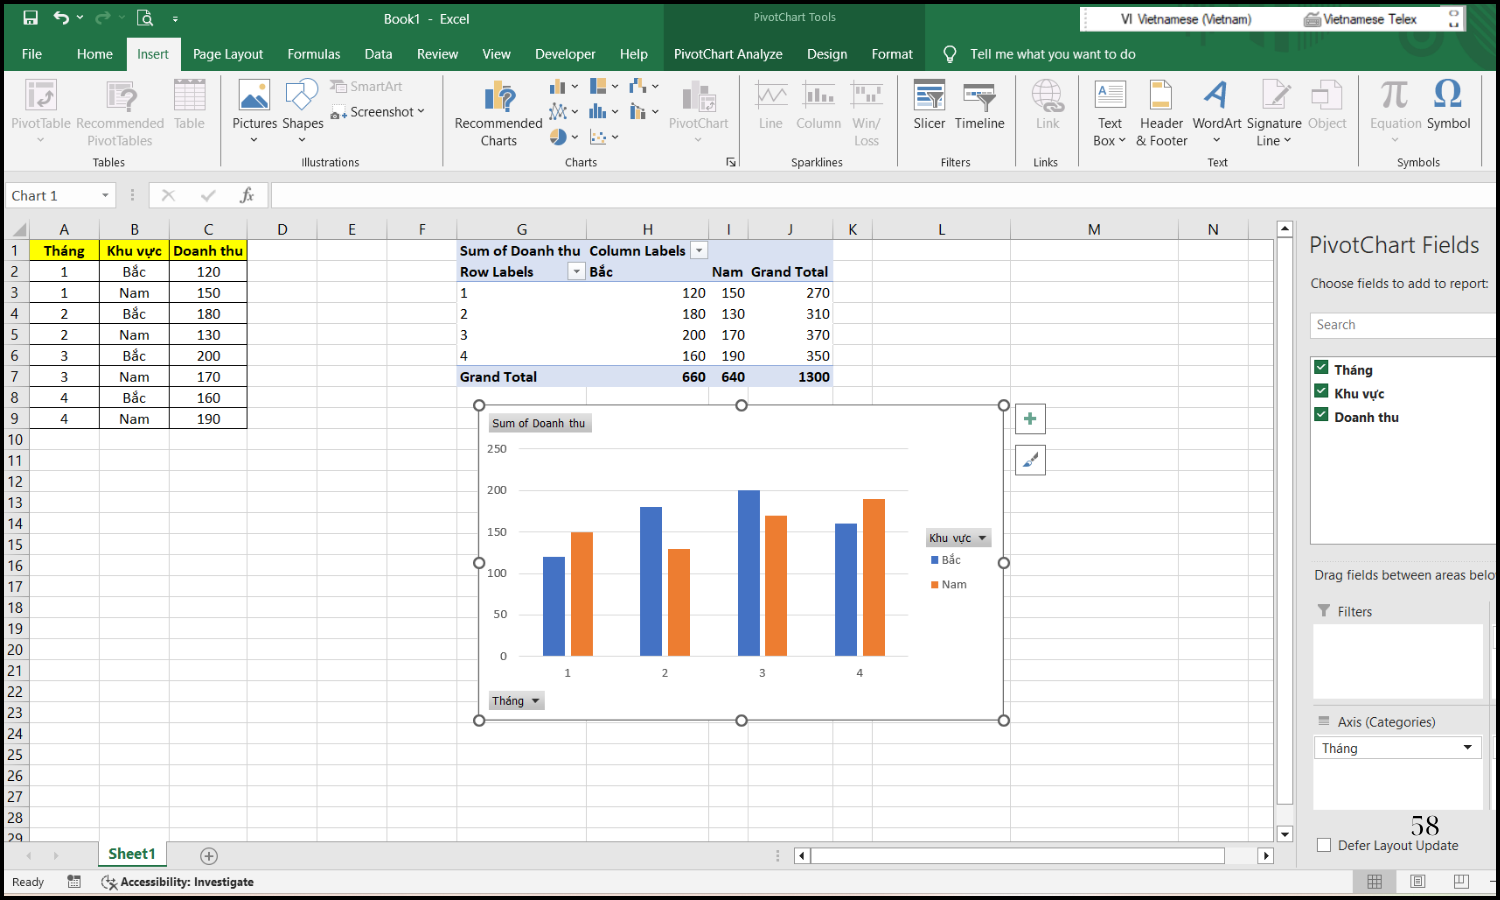Open Recommended Charts
This screenshot has width=1500, height=900.
497,112
